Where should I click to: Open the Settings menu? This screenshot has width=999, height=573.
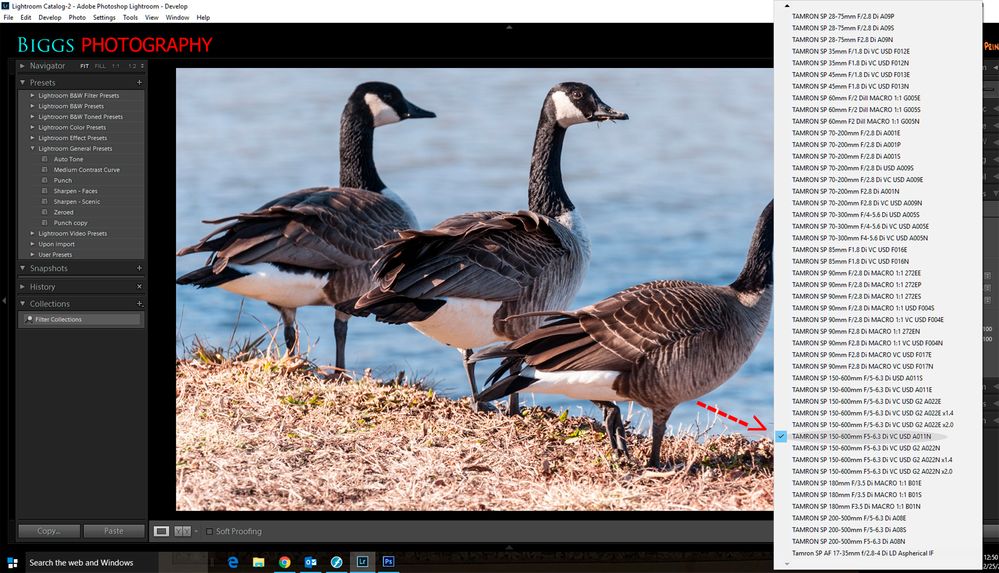pyautogui.click(x=104, y=18)
